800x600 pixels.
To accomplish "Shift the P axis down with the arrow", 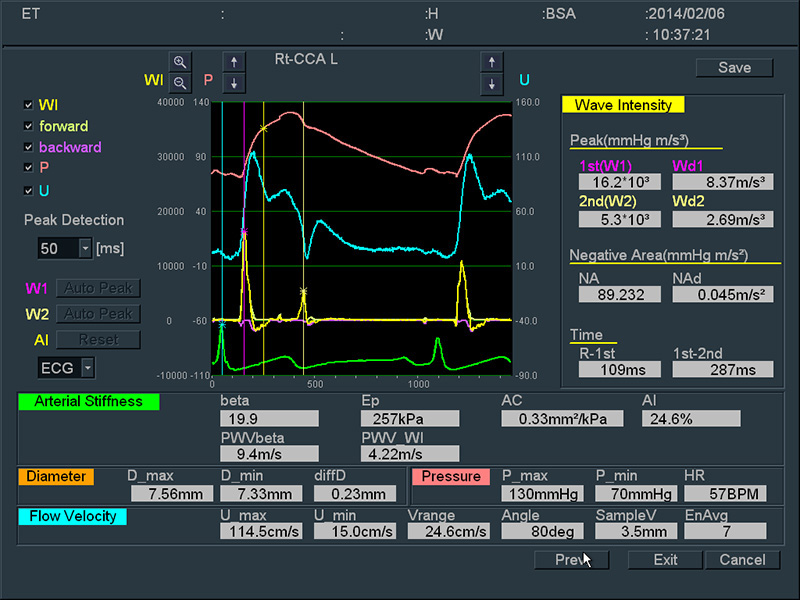I will point(232,82).
